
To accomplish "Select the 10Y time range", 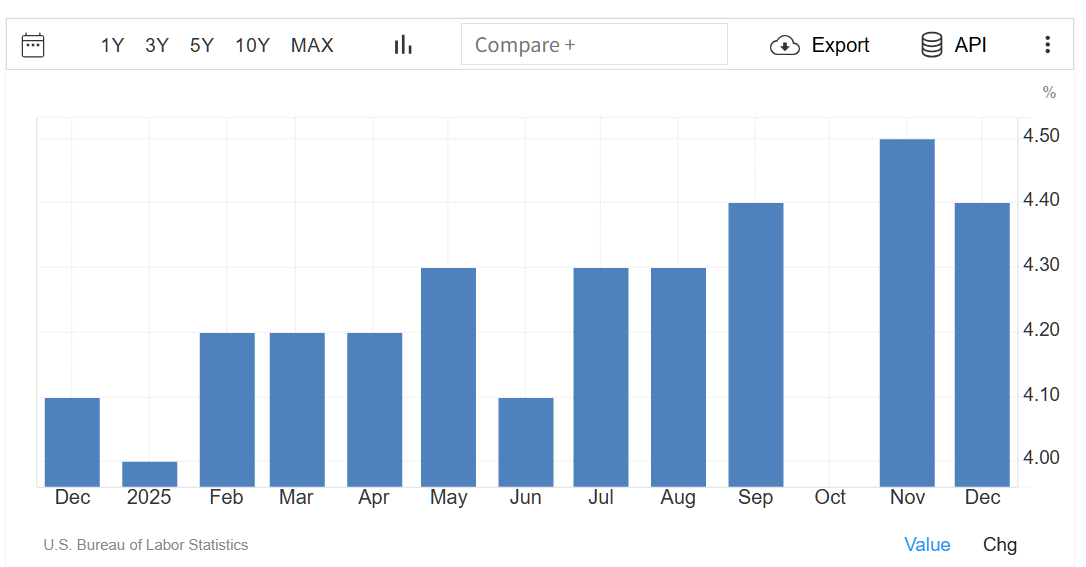I will 252,45.
